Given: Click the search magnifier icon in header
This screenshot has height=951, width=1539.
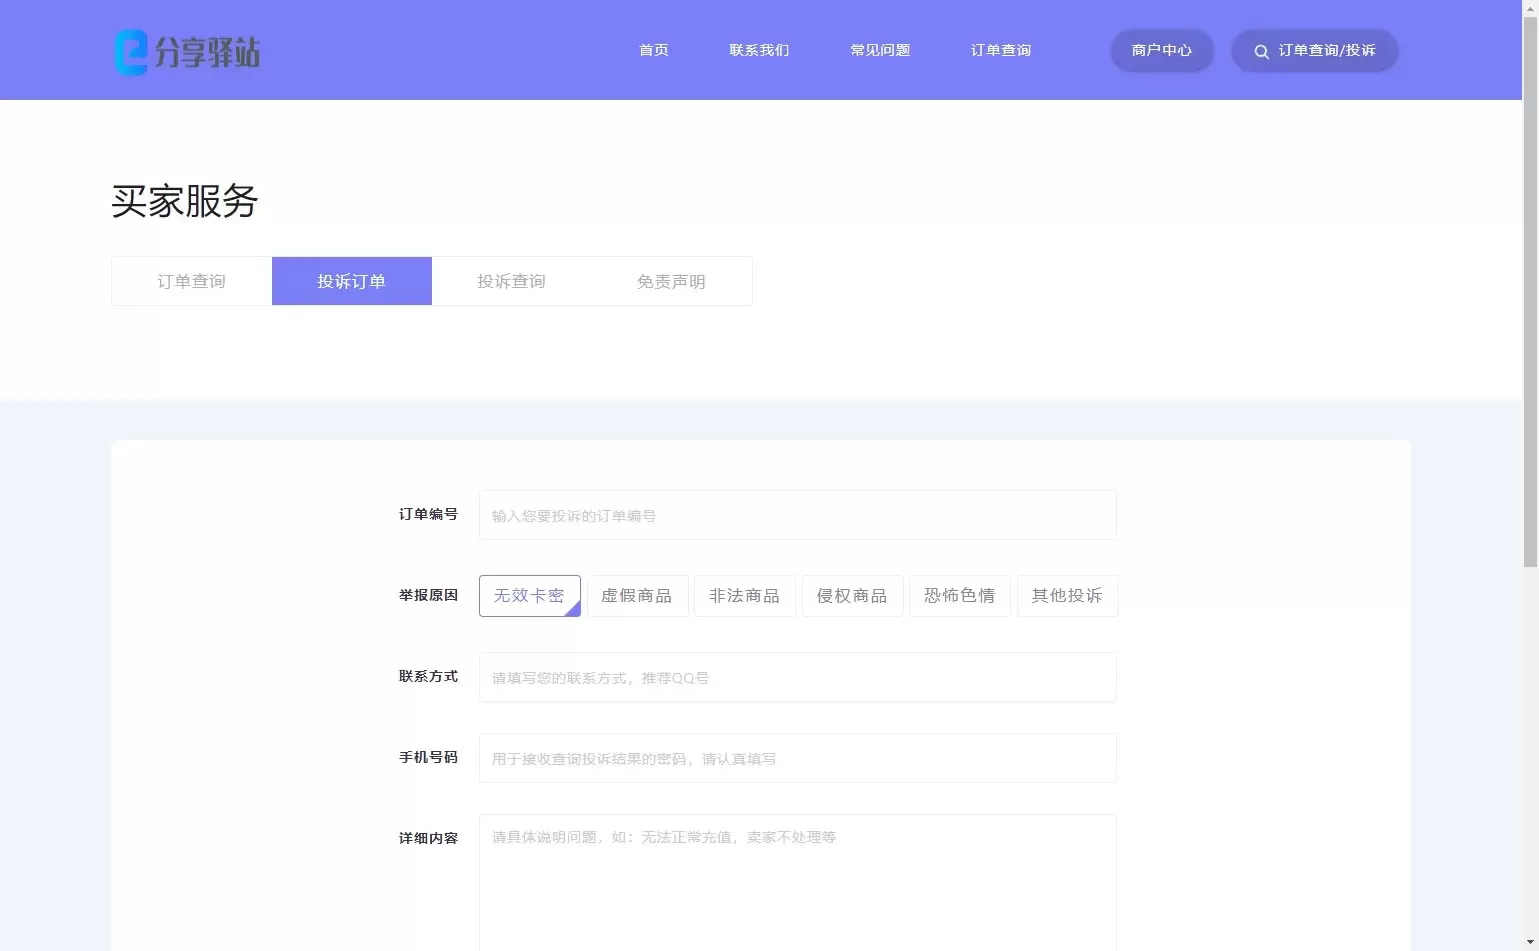Looking at the screenshot, I should click(1261, 51).
